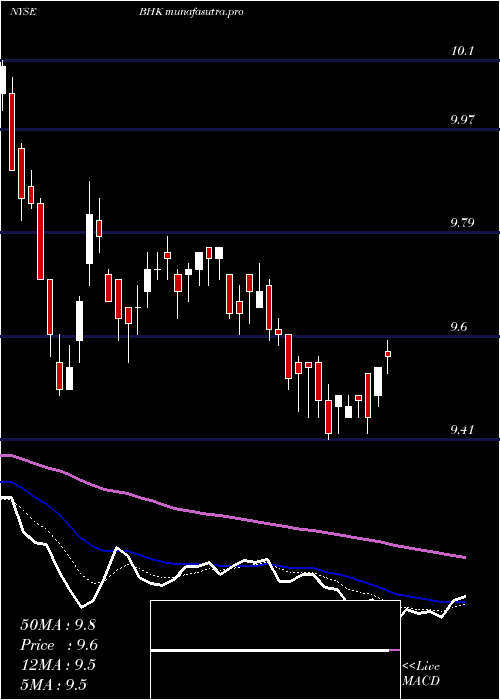Click the <<Live MACD label

[x=421, y=674]
